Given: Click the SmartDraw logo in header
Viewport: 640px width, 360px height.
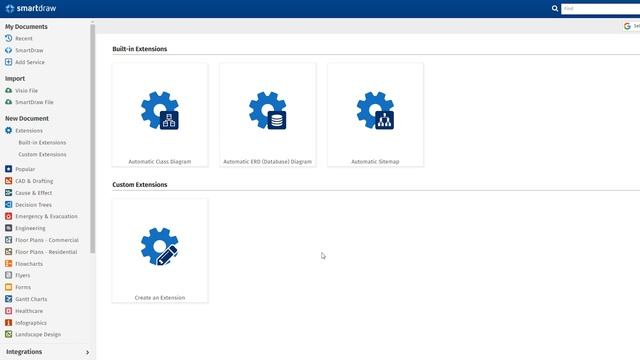Looking at the screenshot, I should (x=31, y=8).
